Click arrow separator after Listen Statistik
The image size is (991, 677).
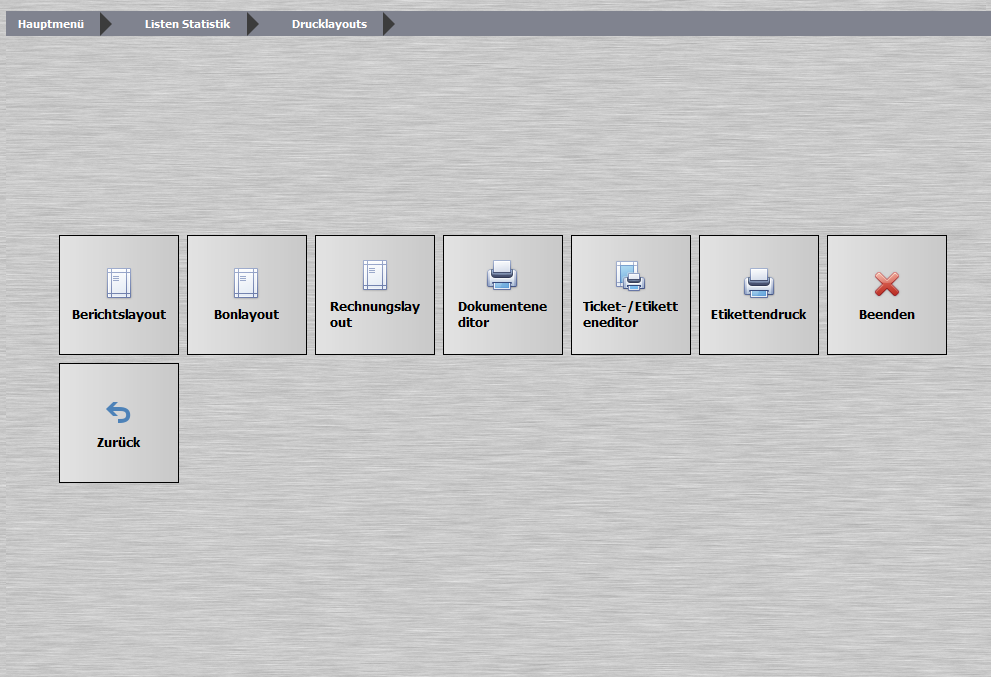(253, 24)
